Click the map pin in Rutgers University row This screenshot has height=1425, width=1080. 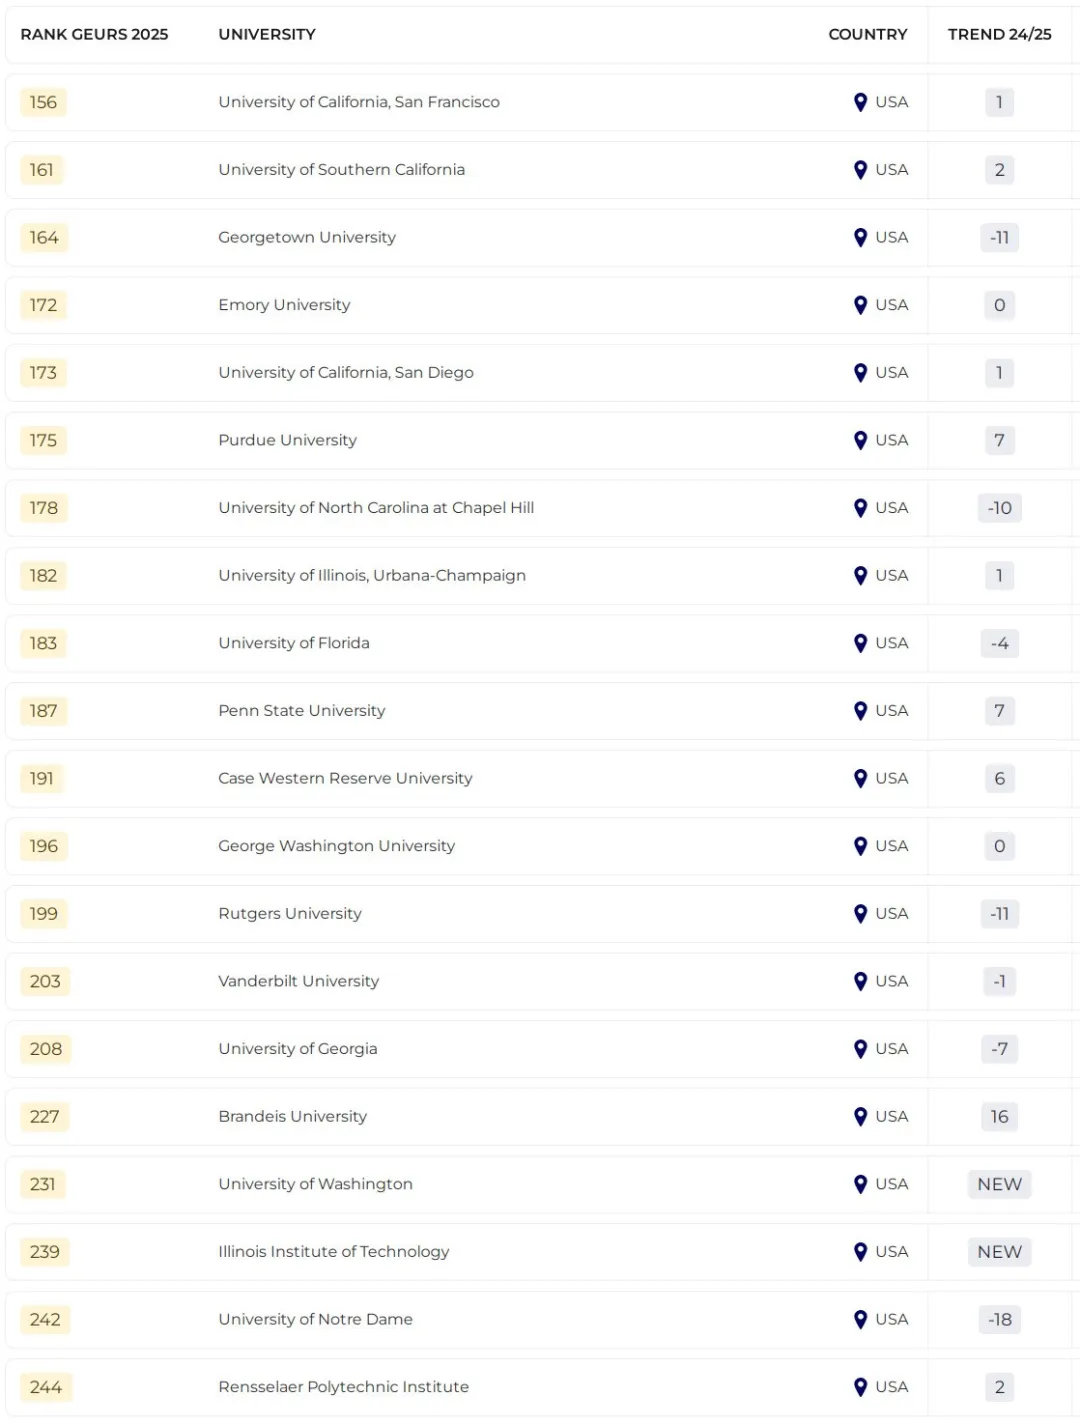(860, 914)
